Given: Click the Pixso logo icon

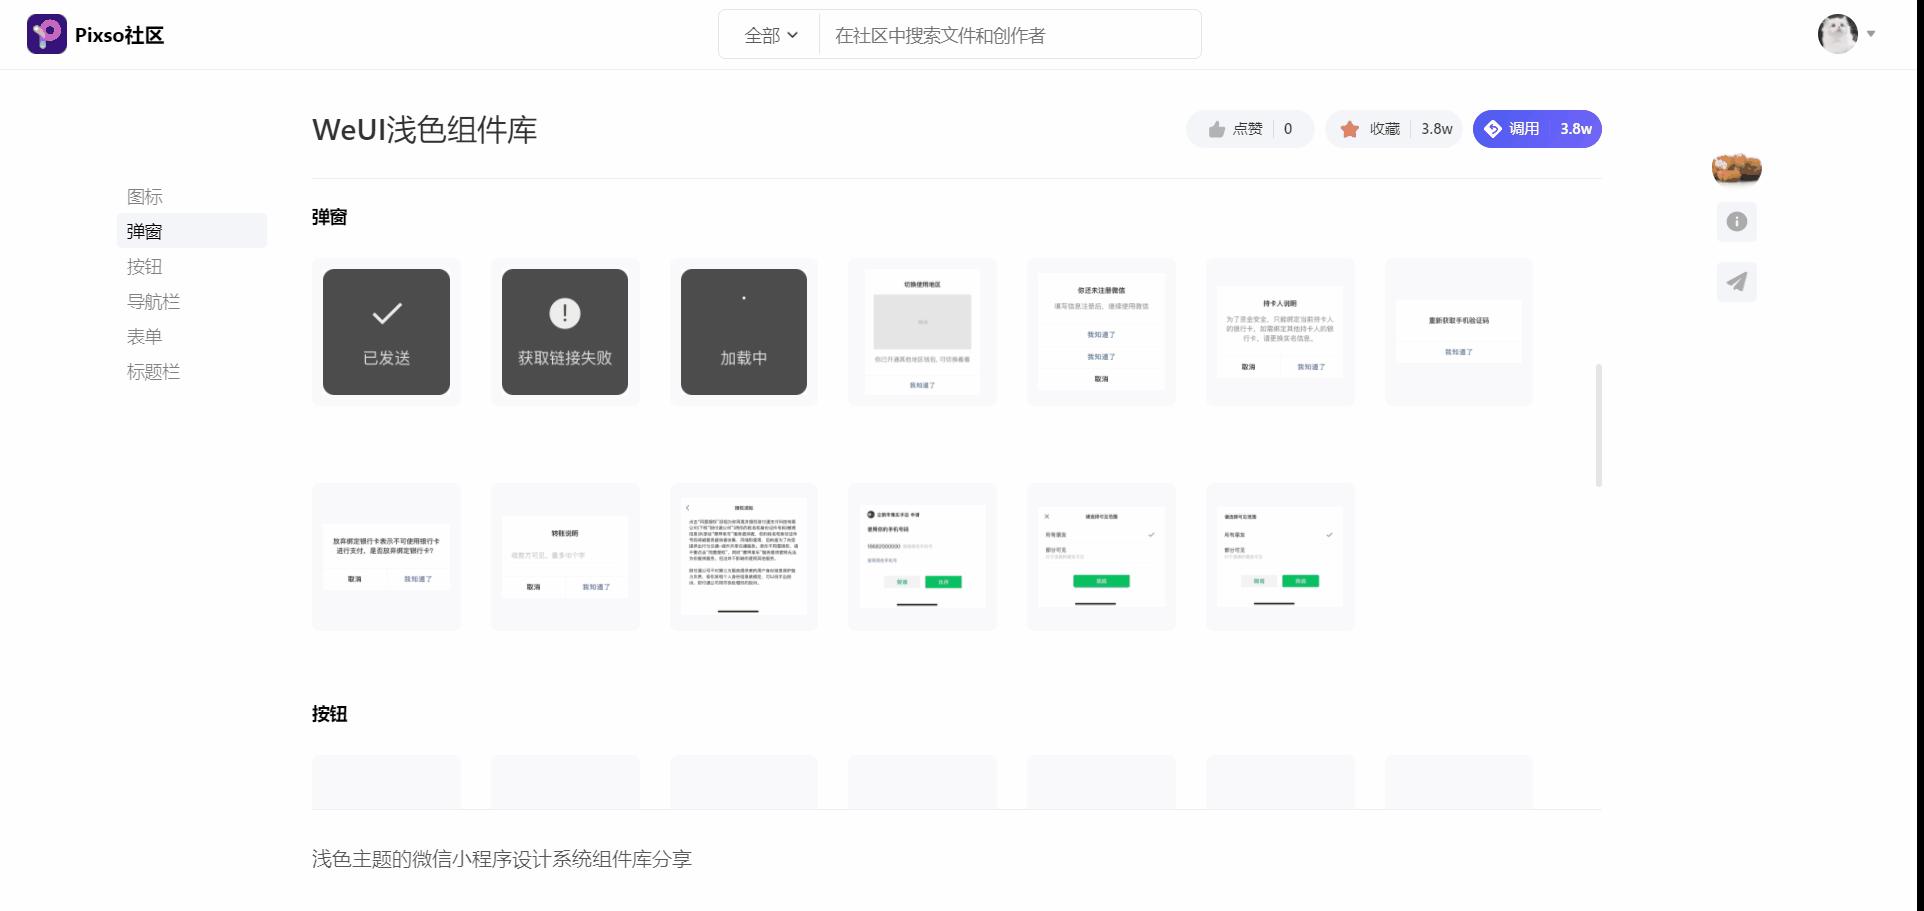Looking at the screenshot, I should (46, 34).
